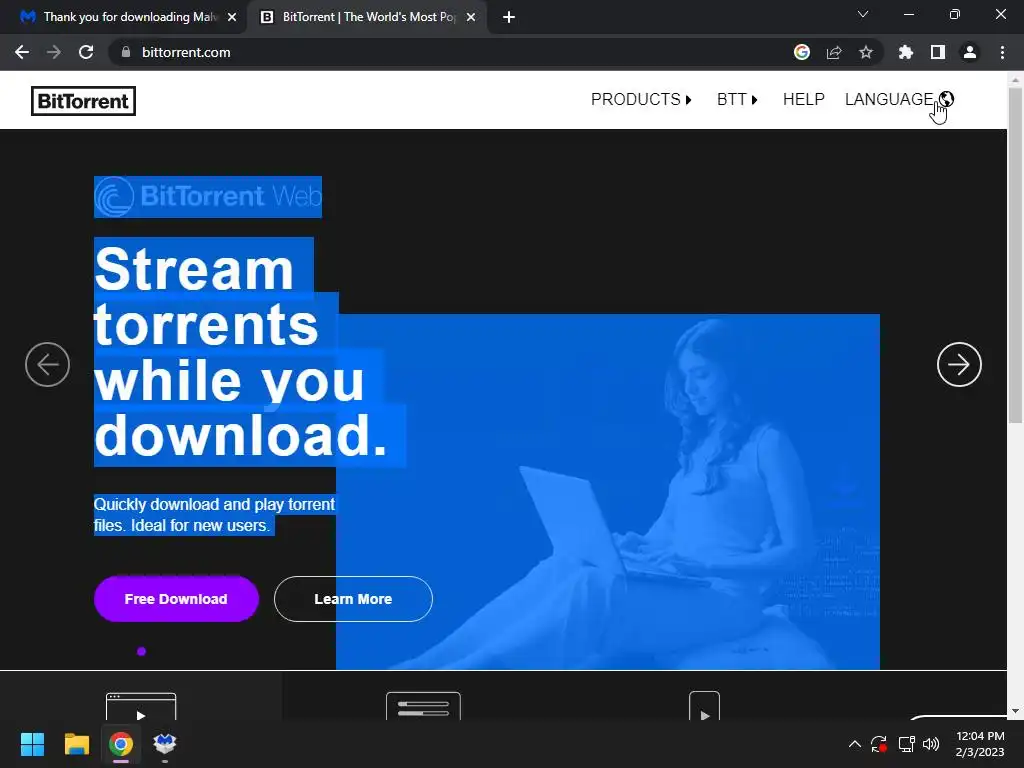Screen dimensions: 1024x768
Task: Open Chrome three-dot menu
Action: click(1002, 52)
